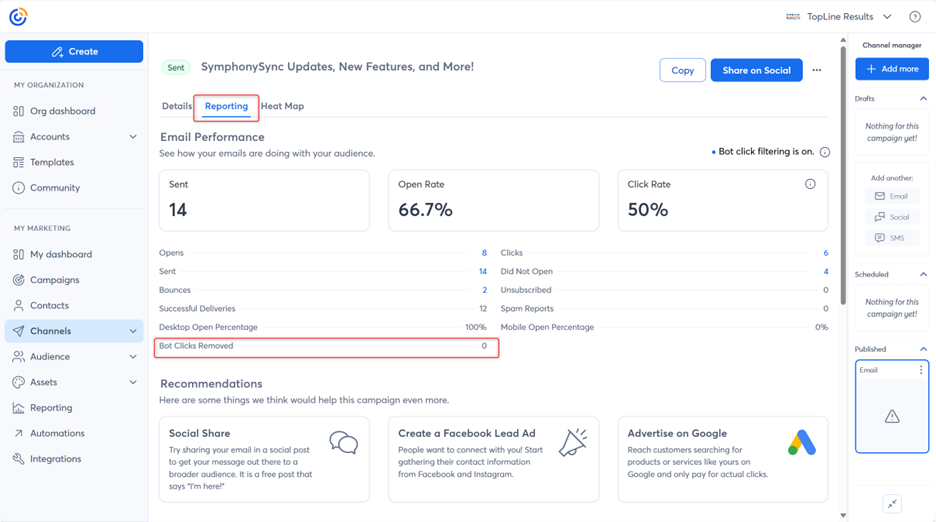Click the Constant Contact logo icon
The width and height of the screenshot is (936, 522).
pos(18,17)
